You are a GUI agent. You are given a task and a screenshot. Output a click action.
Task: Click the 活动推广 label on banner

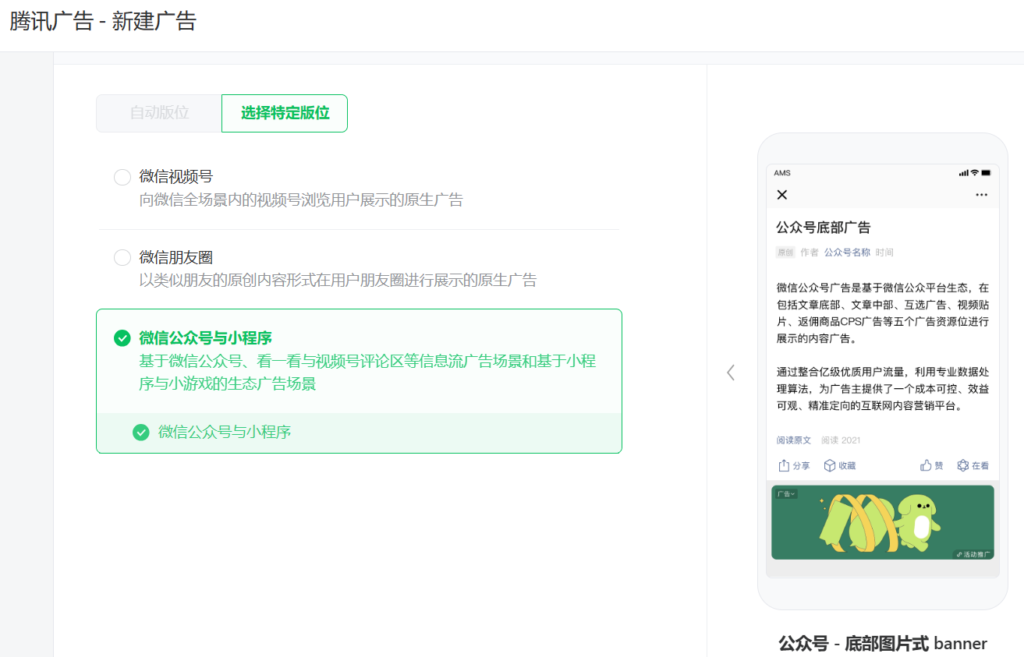[974, 554]
